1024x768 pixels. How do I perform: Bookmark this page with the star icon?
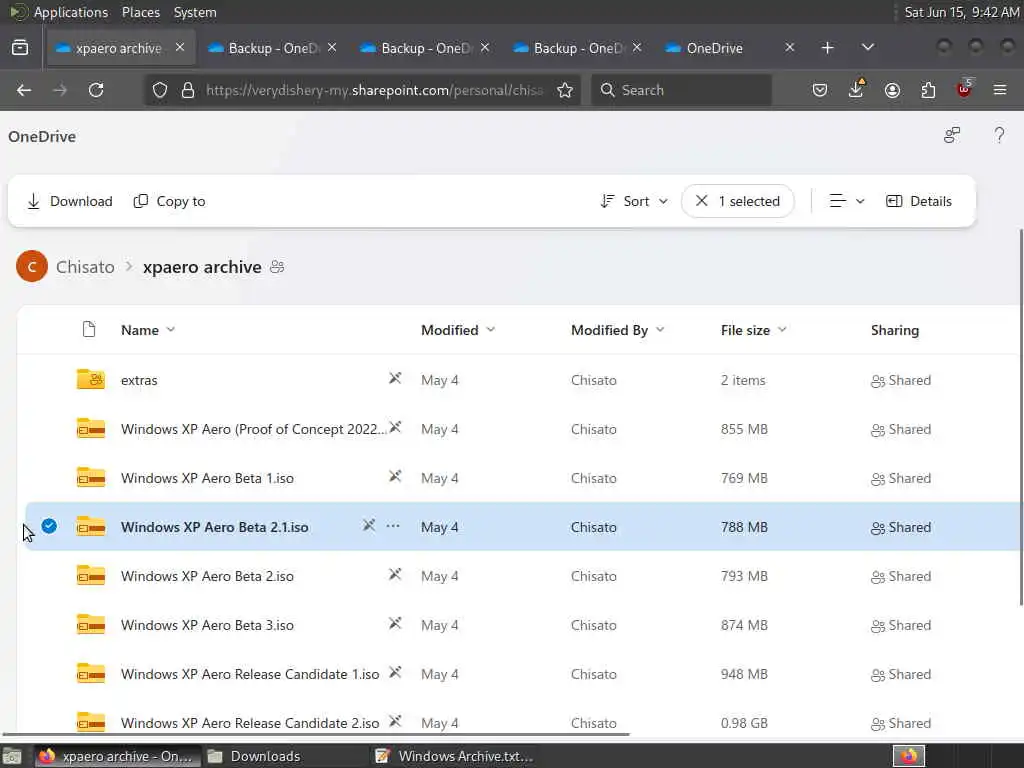click(565, 90)
